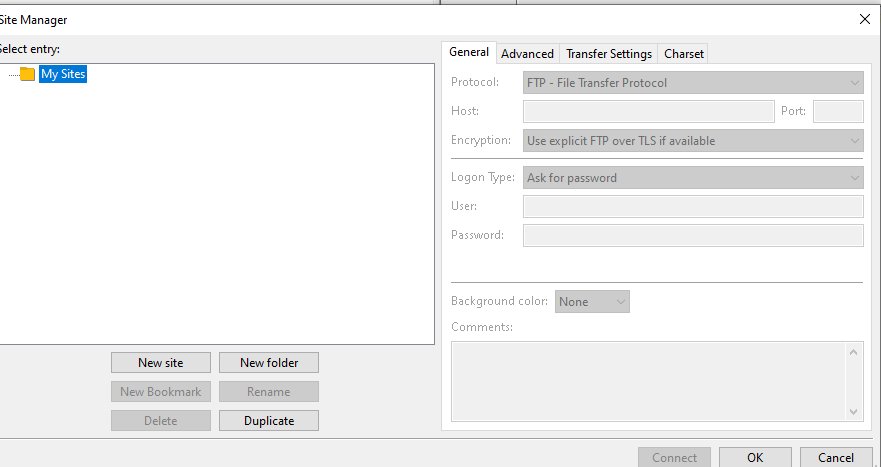Expand the Encryption dropdown

(x=693, y=140)
